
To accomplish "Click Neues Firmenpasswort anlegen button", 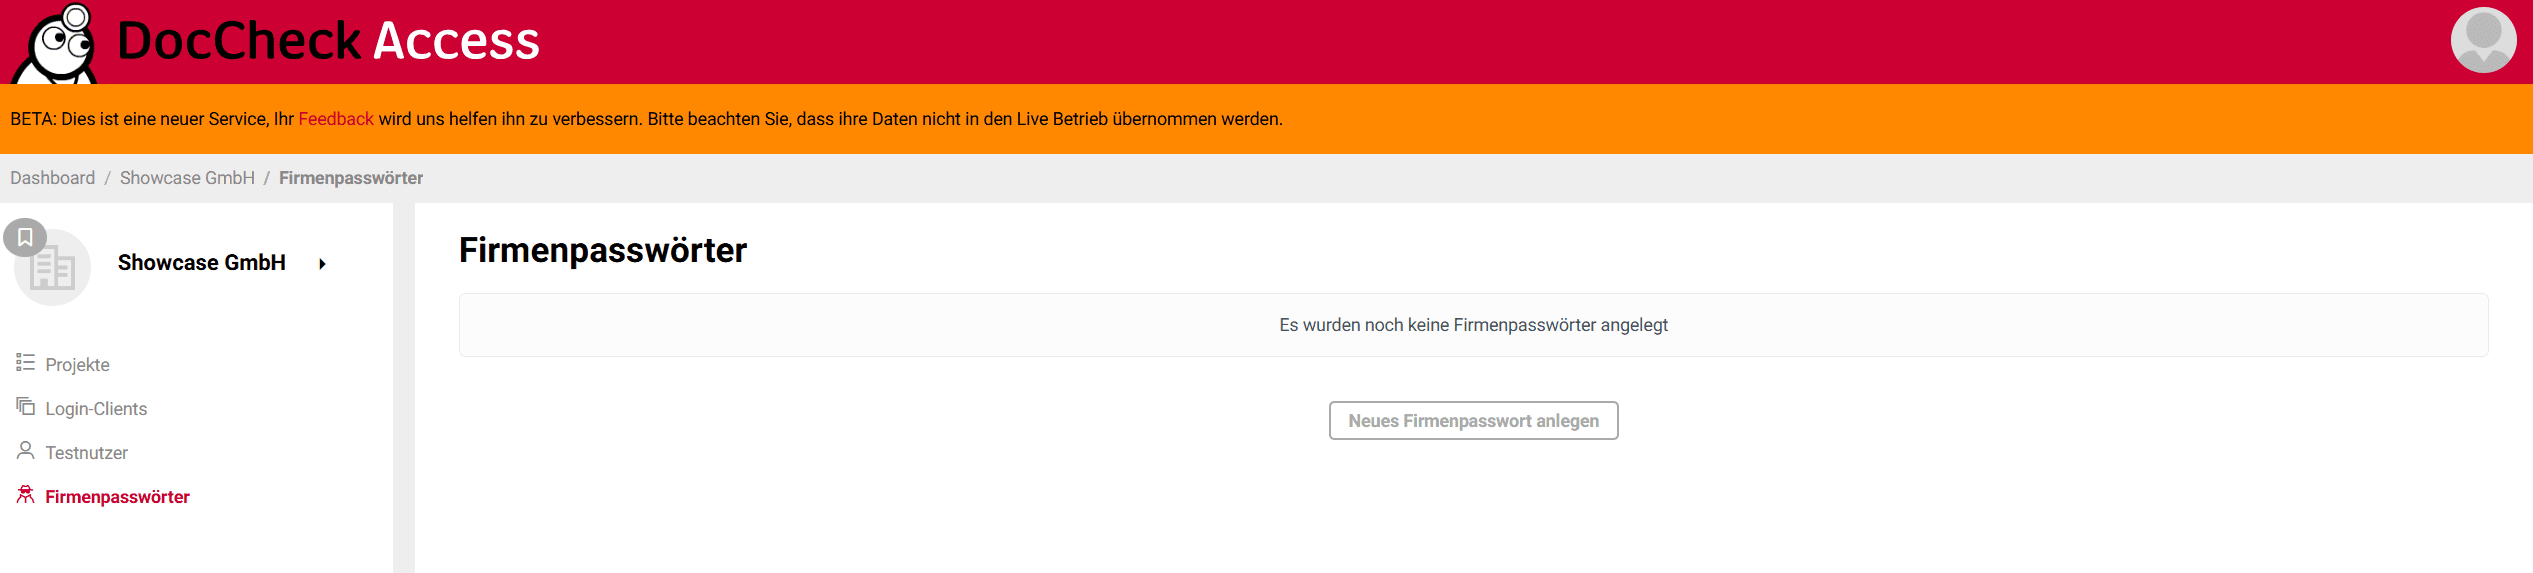I will 1473,421.
